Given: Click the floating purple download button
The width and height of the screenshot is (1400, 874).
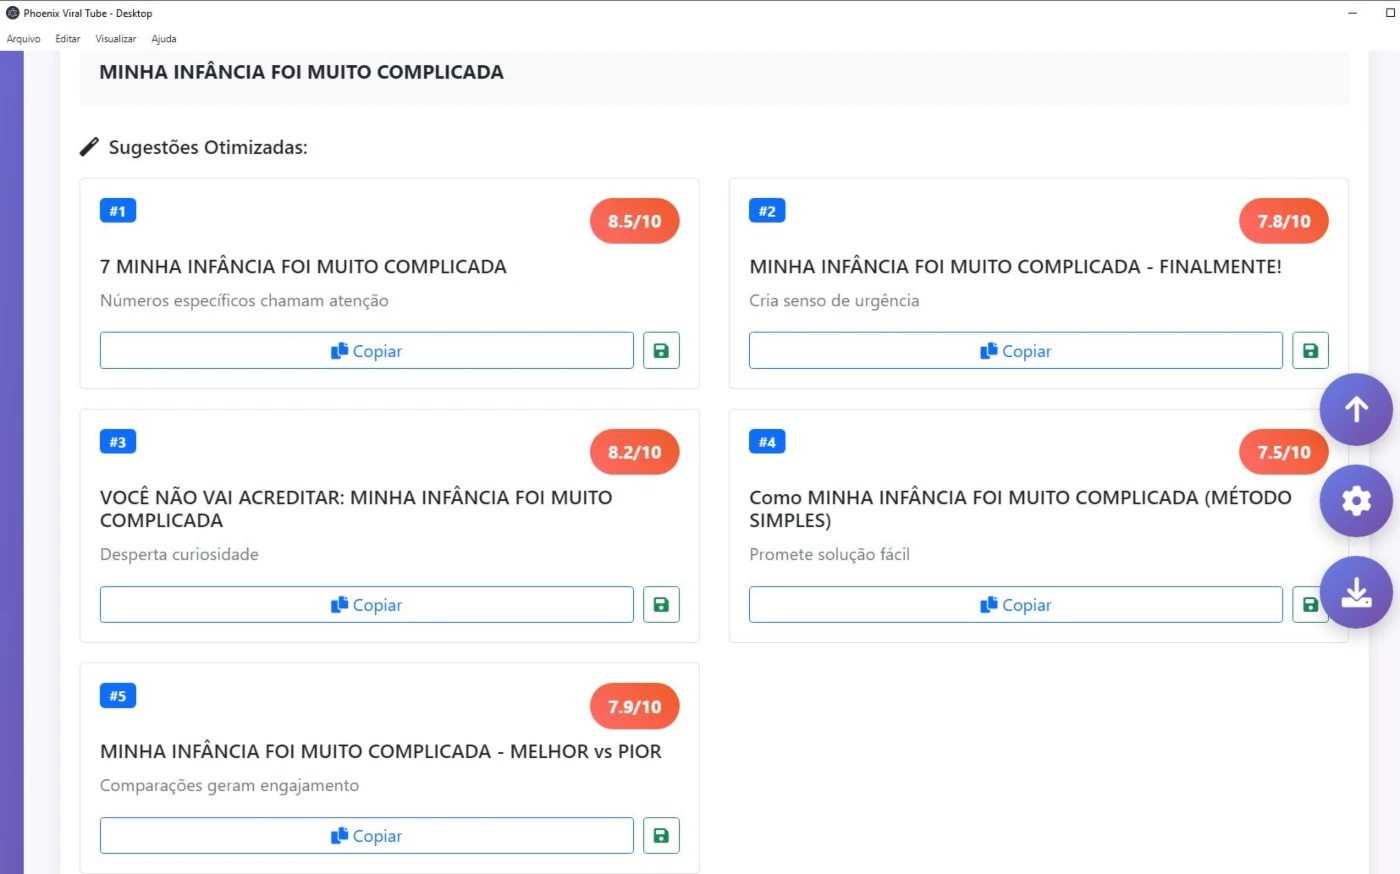Looking at the screenshot, I should (x=1356, y=592).
